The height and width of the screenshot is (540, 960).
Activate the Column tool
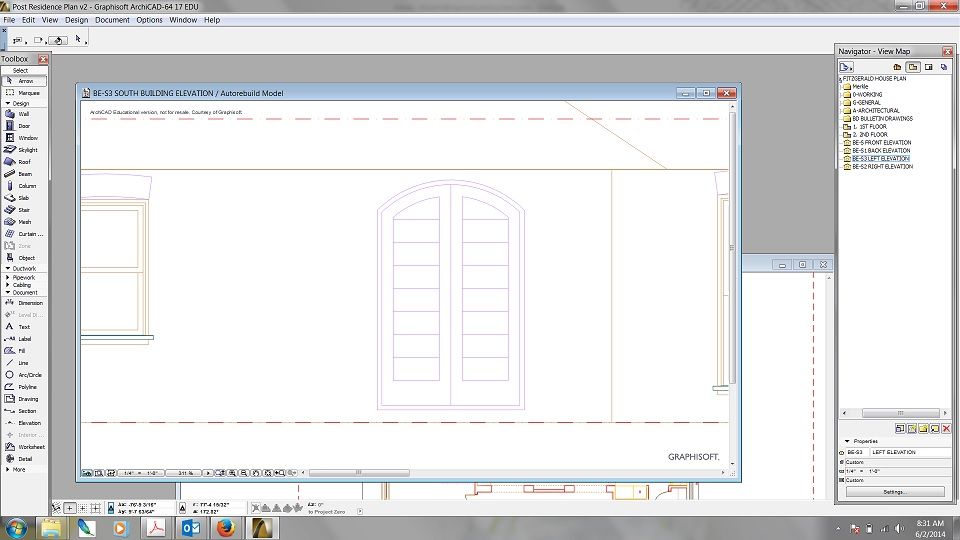24,186
